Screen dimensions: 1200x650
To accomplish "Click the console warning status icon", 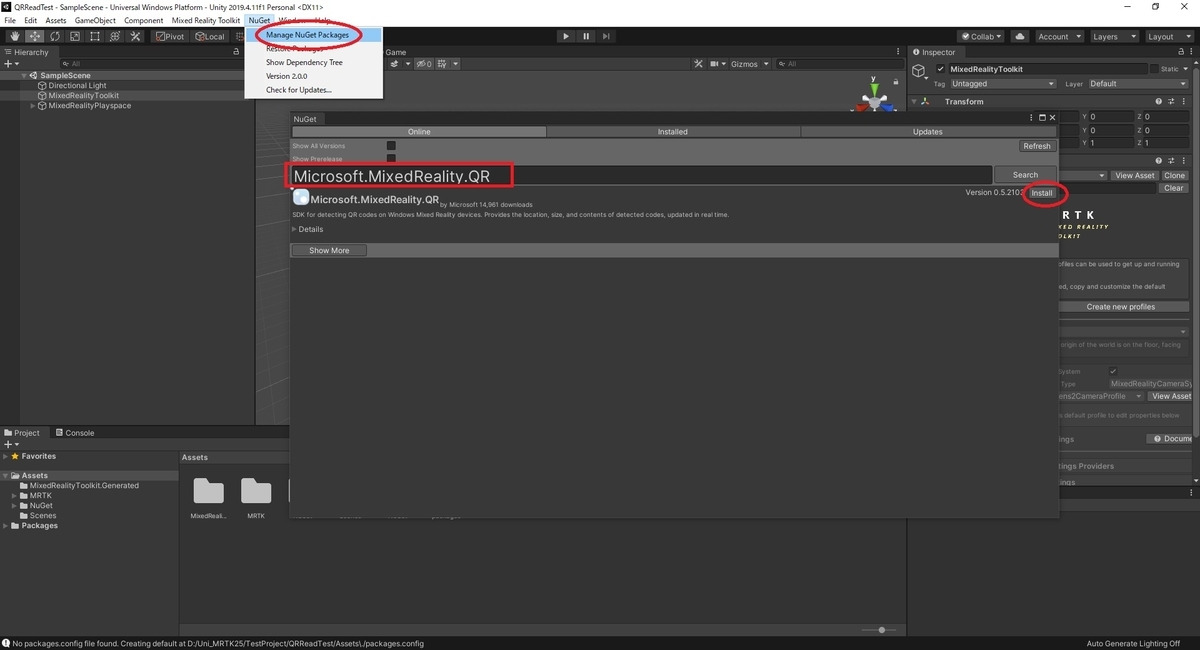I will pyautogui.click(x=6, y=644).
